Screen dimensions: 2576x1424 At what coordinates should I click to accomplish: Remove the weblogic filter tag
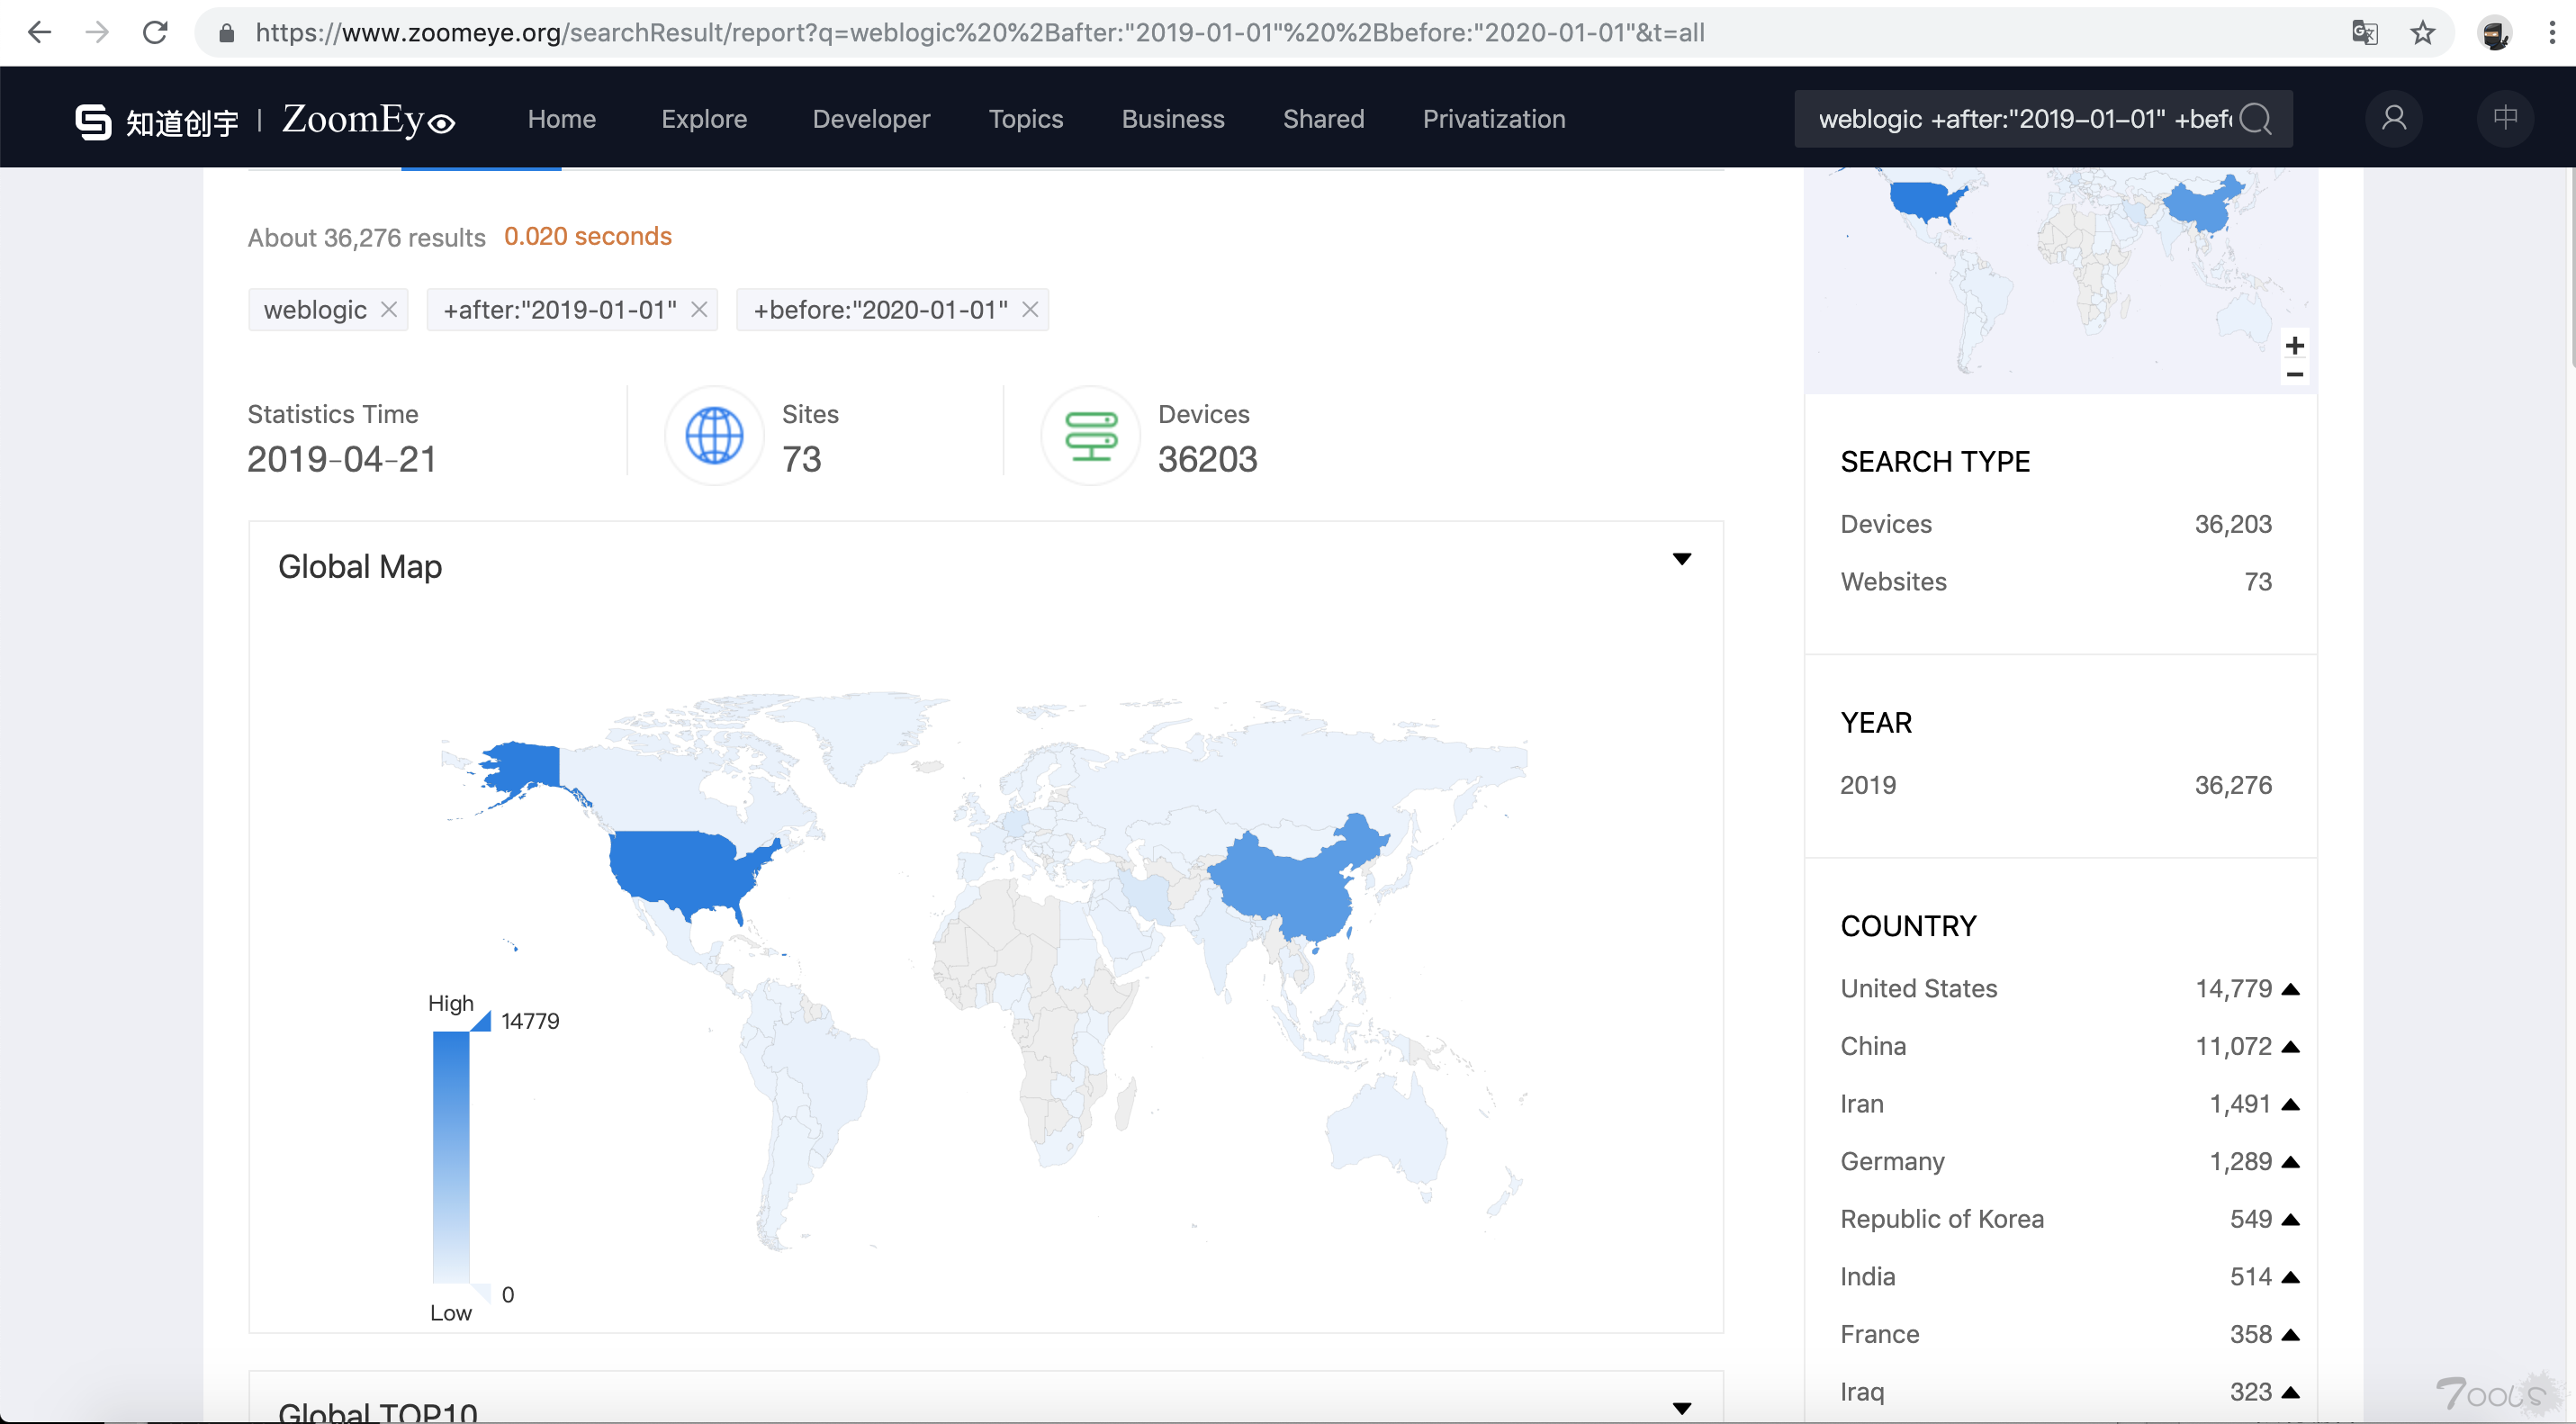(389, 310)
